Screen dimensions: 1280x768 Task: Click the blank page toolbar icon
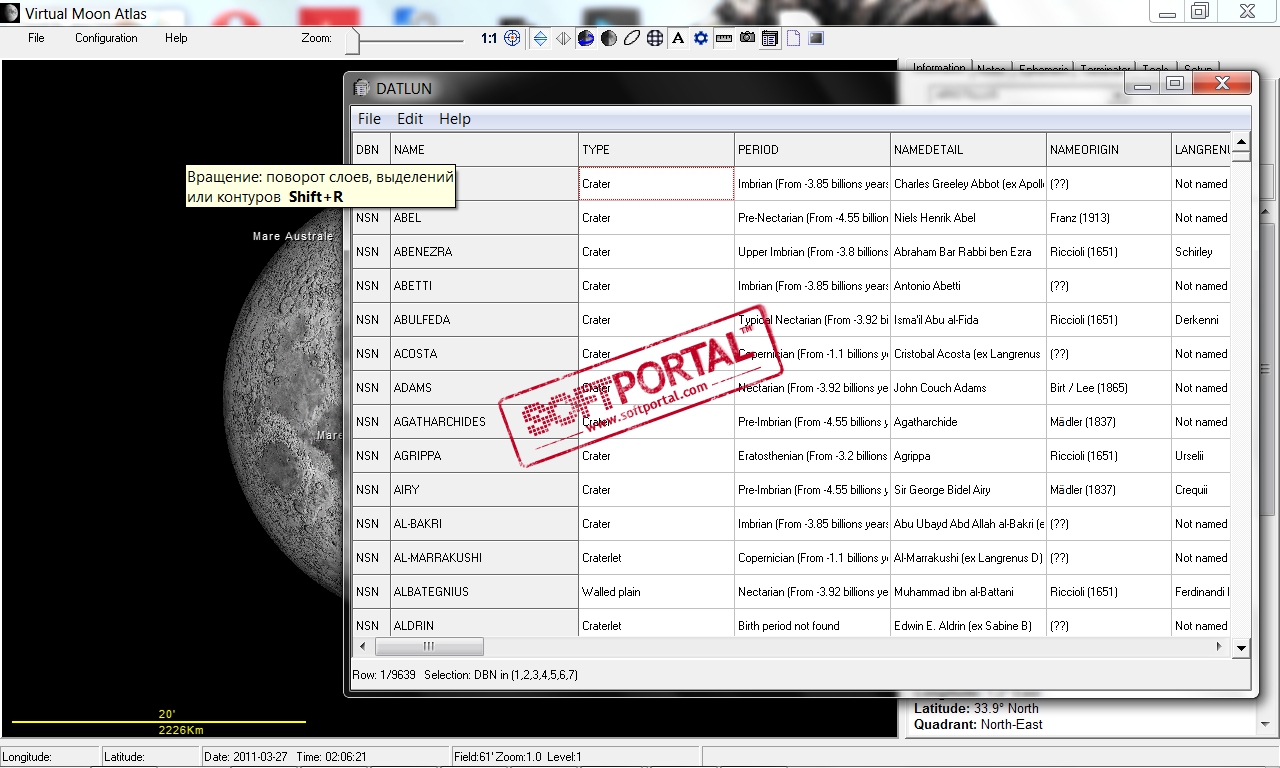coord(793,39)
